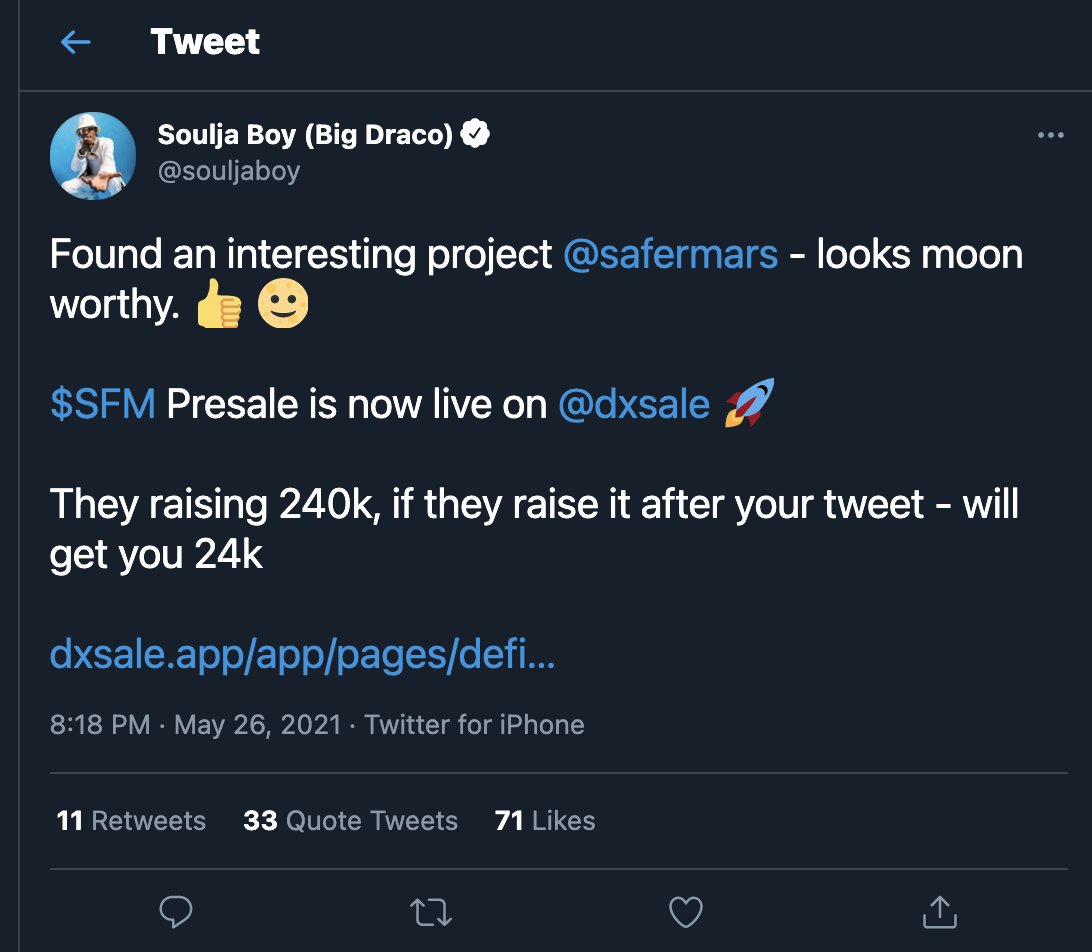The height and width of the screenshot is (952, 1092).
Task: Open Soulja Boy's profile picture
Action: coord(93,155)
